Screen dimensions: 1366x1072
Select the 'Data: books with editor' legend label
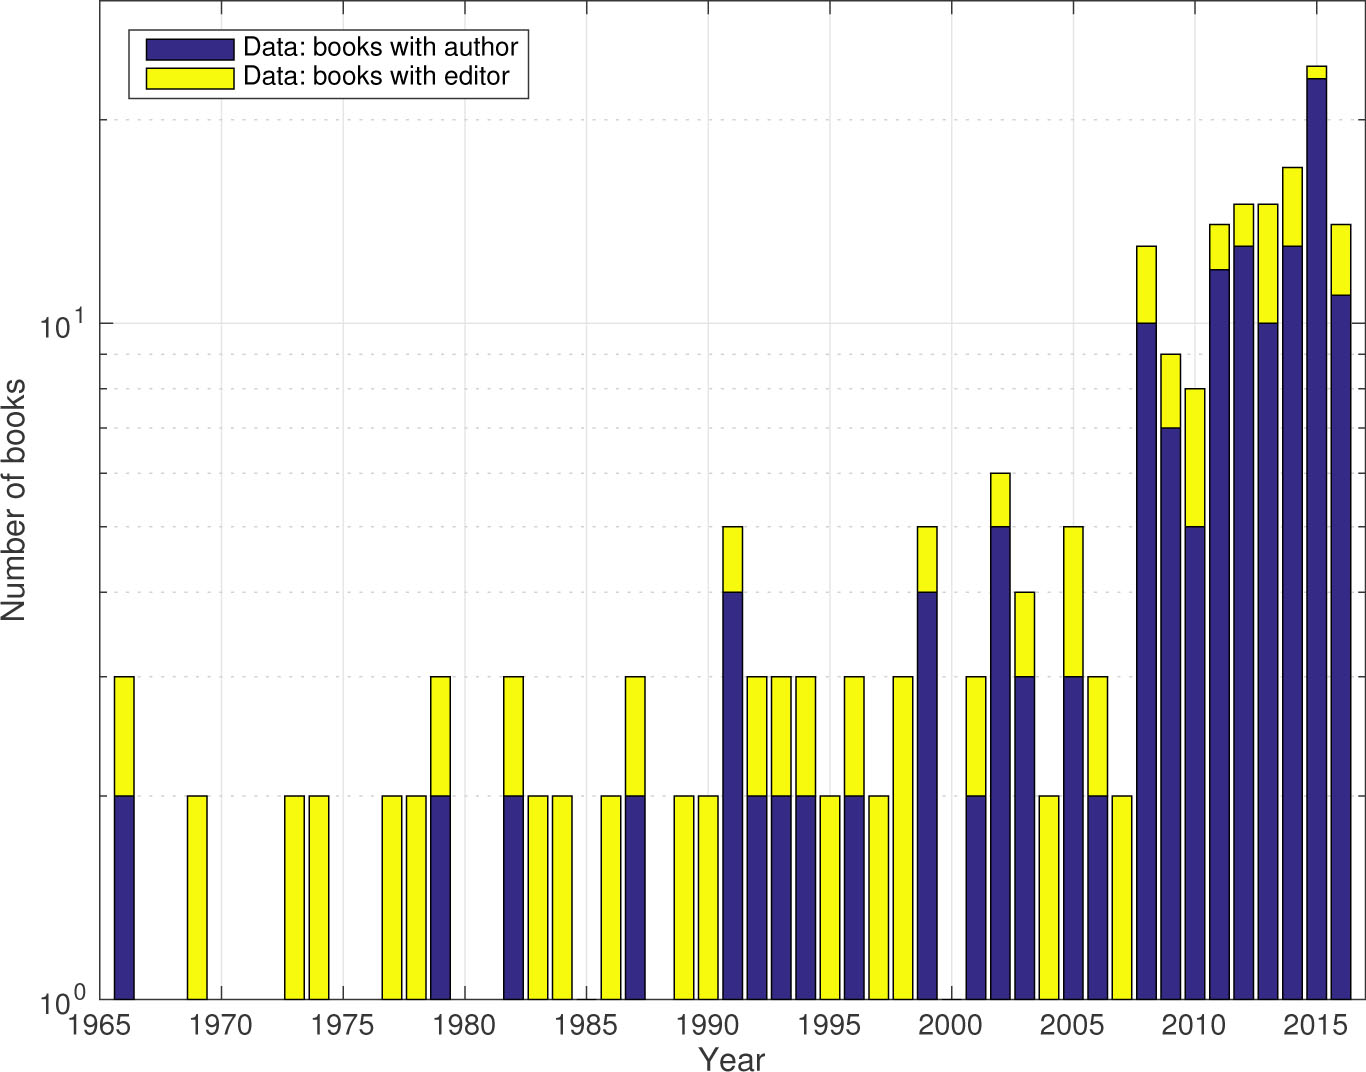point(376,76)
